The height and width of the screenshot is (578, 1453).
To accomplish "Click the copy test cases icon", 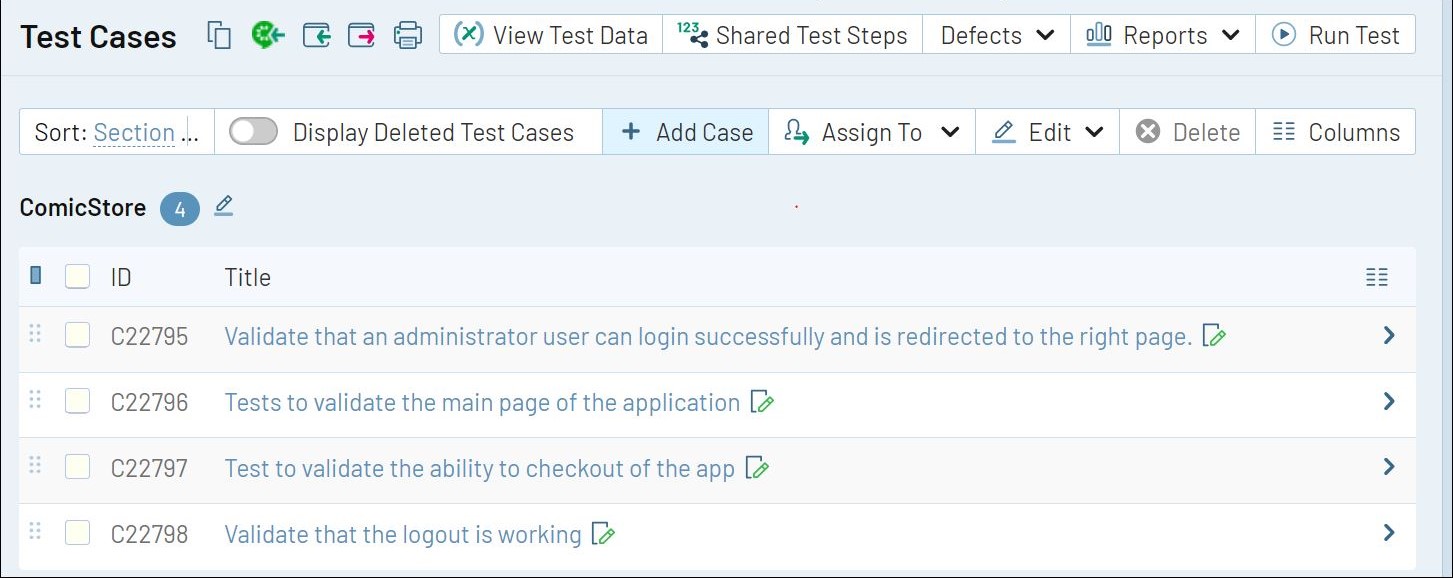I will pos(219,35).
